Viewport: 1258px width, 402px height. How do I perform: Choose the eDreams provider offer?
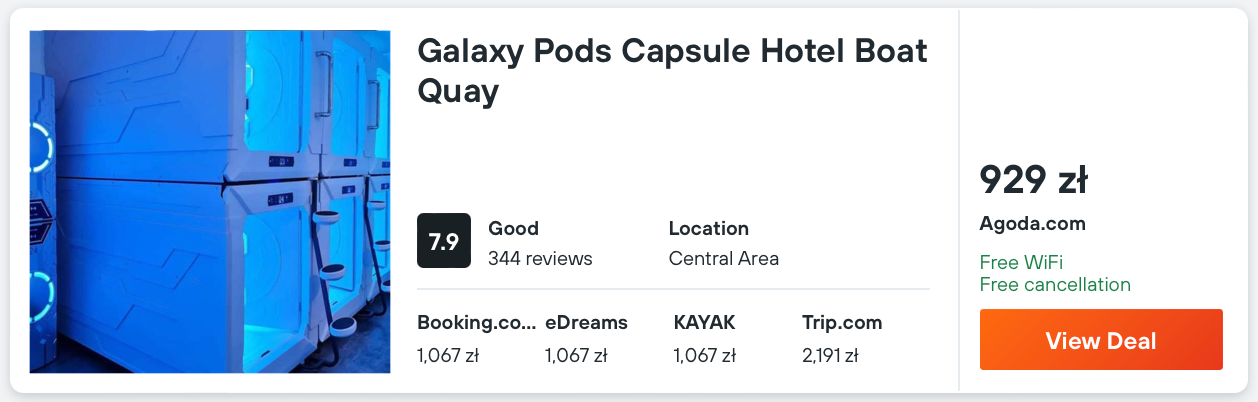click(x=586, y=323)
